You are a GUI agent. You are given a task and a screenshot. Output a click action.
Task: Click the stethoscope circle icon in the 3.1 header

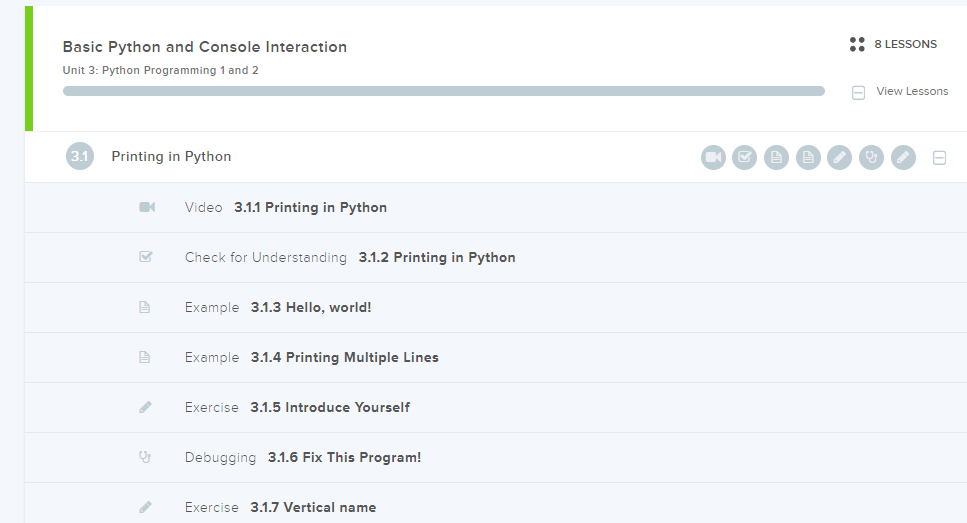(871, 157)
